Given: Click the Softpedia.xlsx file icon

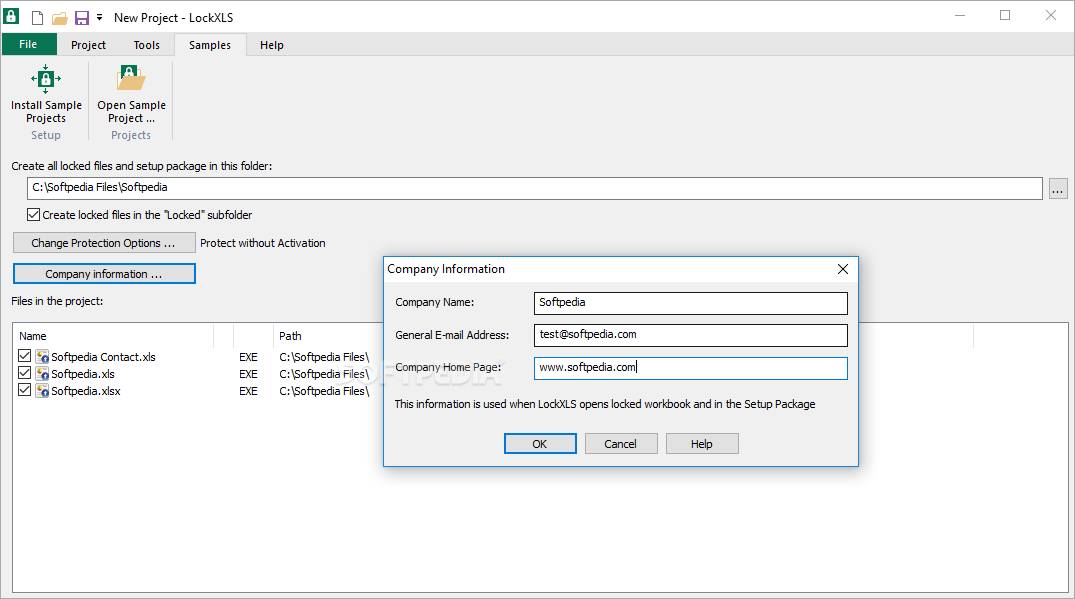Looking at the screenshot, I should click(43, 391).
